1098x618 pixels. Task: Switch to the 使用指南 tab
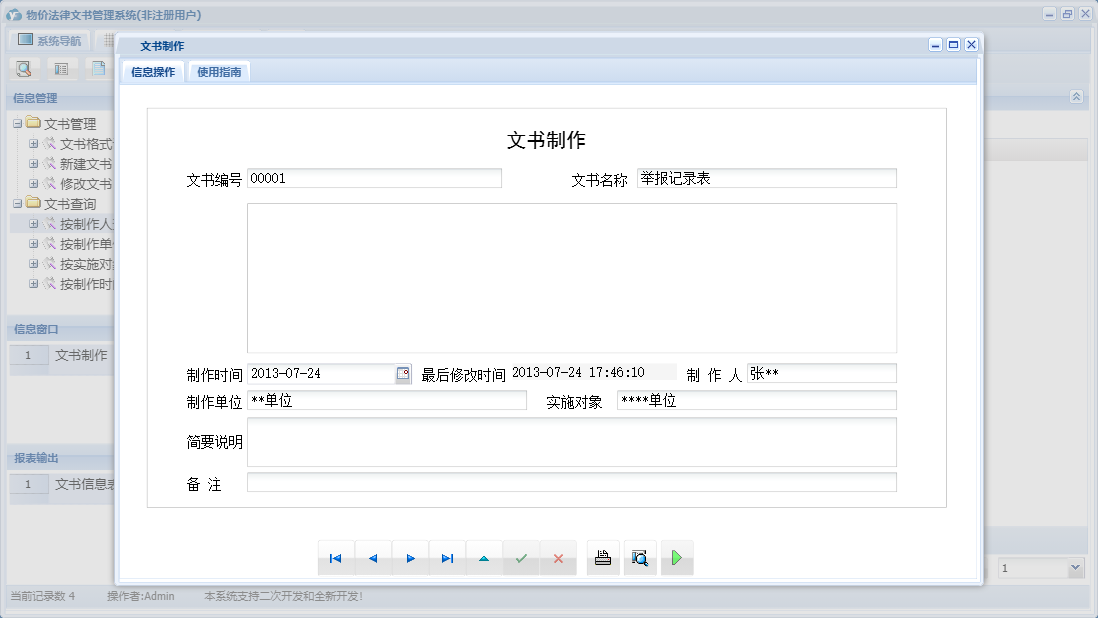pos(218,72)
